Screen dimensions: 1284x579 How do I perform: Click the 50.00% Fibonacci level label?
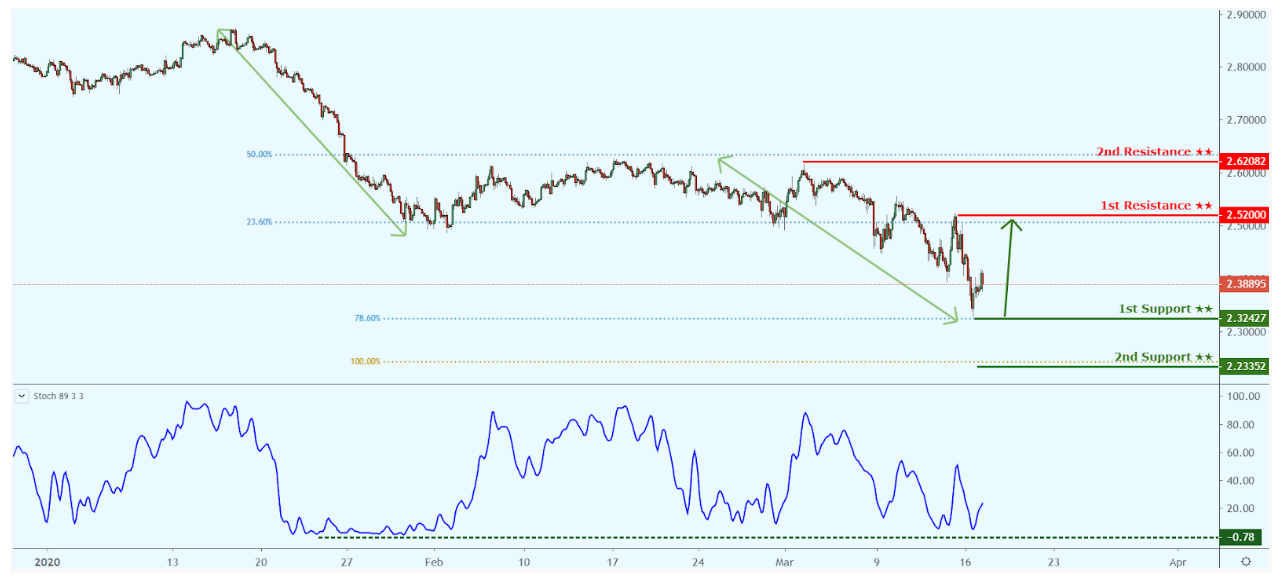259,155
